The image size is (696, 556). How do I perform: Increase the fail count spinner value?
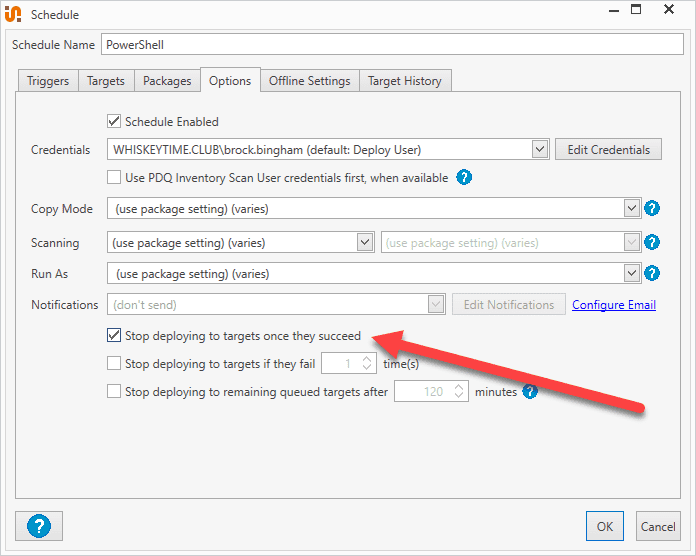tap(367, 359)
